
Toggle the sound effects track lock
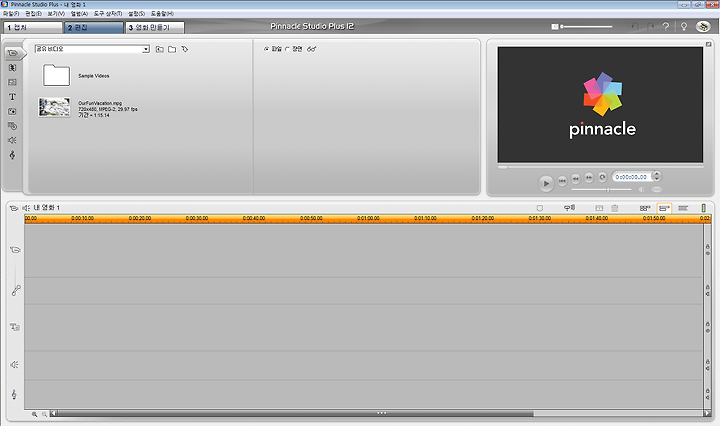click(x=708, y=364)
